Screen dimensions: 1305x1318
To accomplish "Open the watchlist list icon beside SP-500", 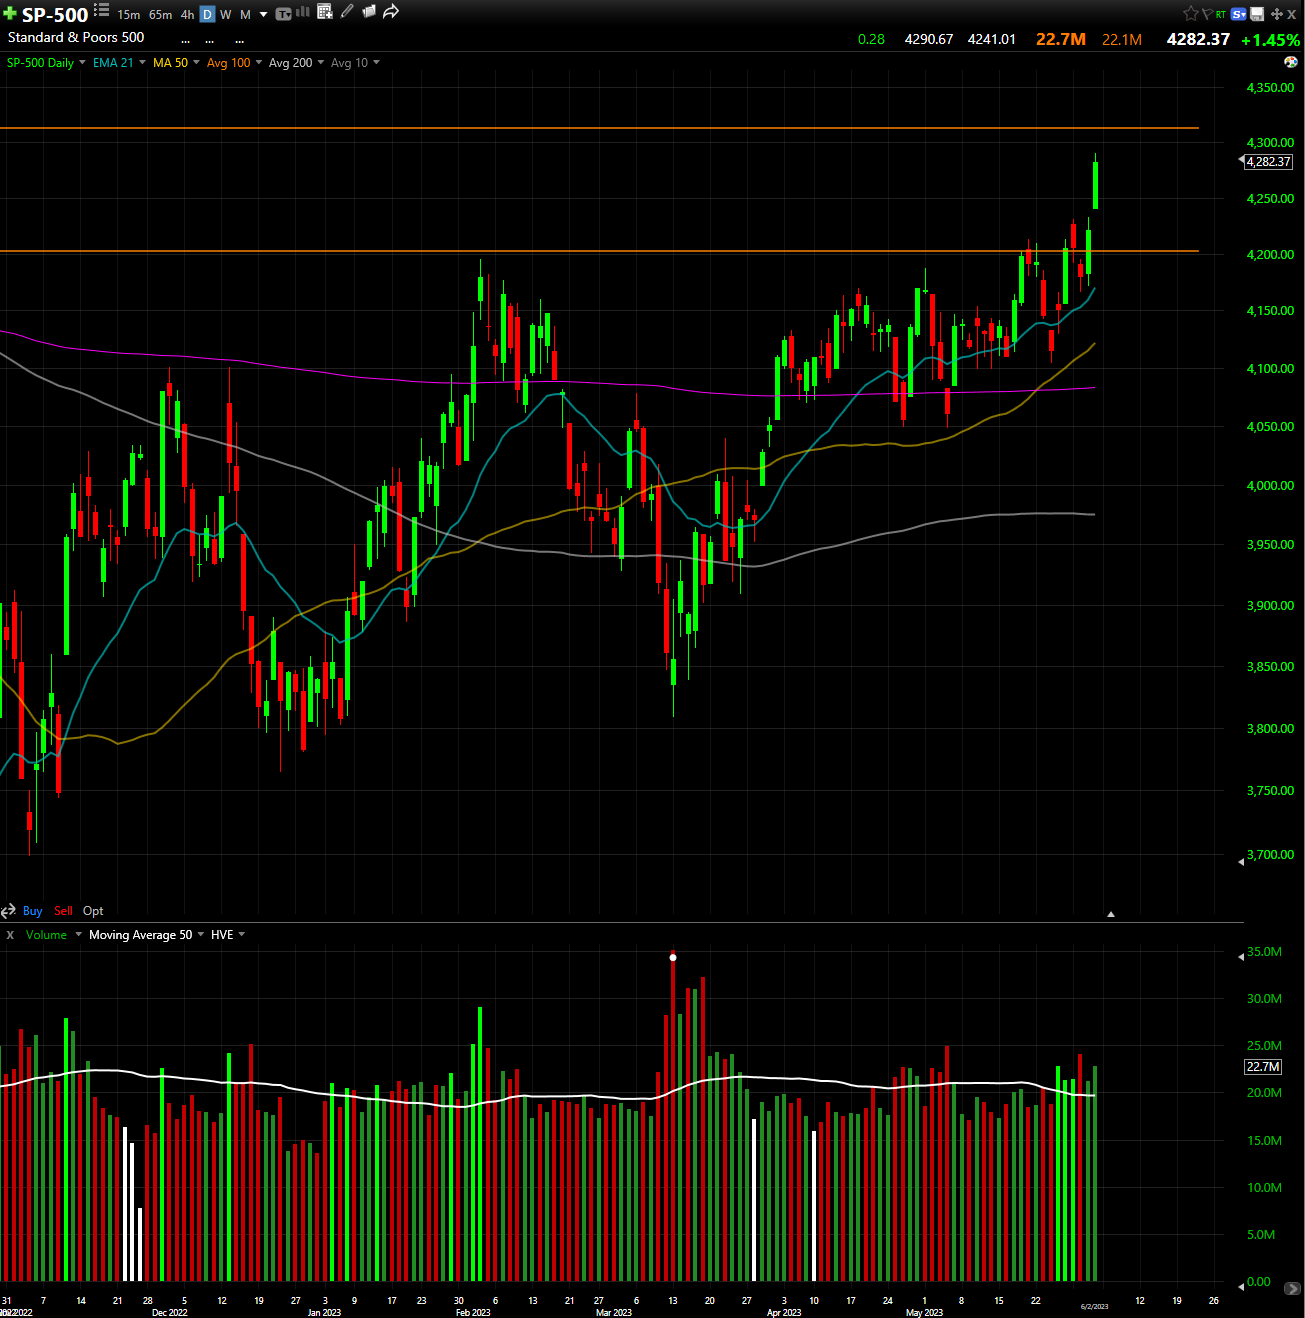I will click(x=102, y=11).
